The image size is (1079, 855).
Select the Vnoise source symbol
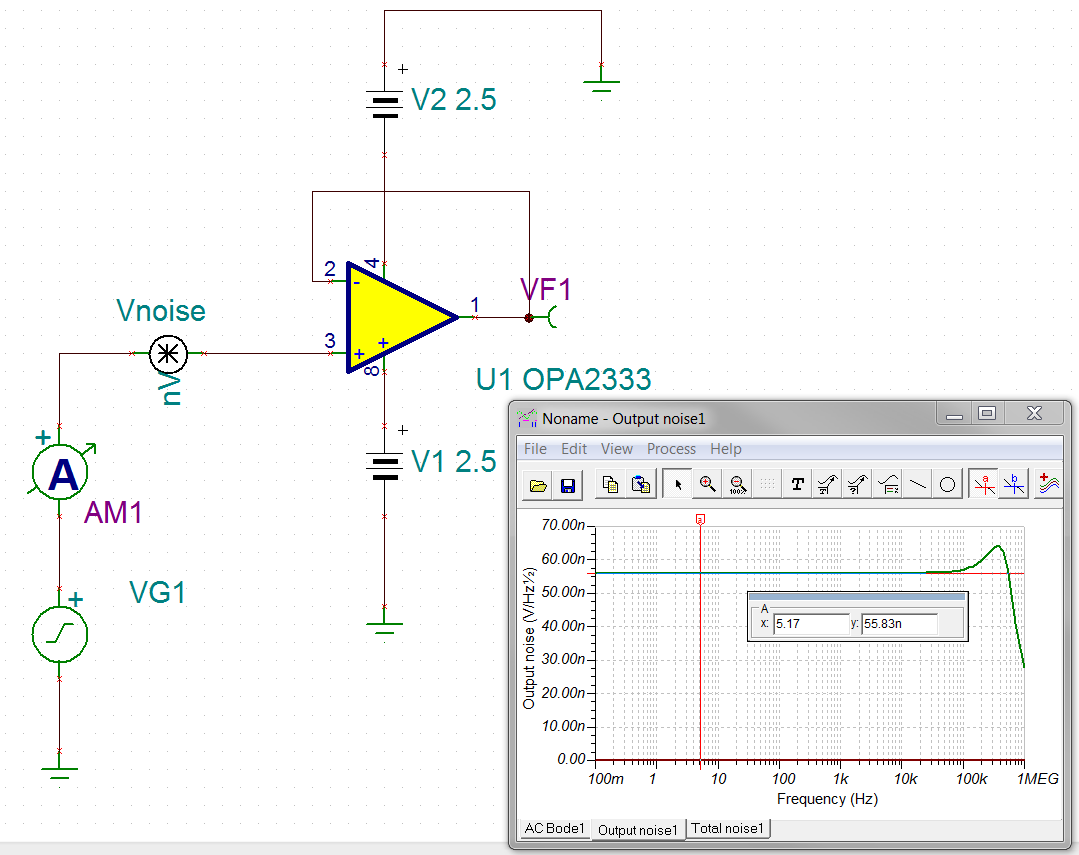(168, 354)
